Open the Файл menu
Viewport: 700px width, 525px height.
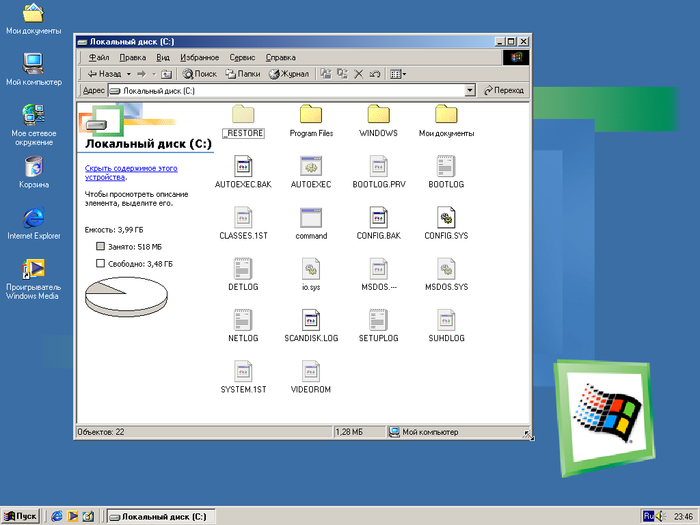coord(98,57)
